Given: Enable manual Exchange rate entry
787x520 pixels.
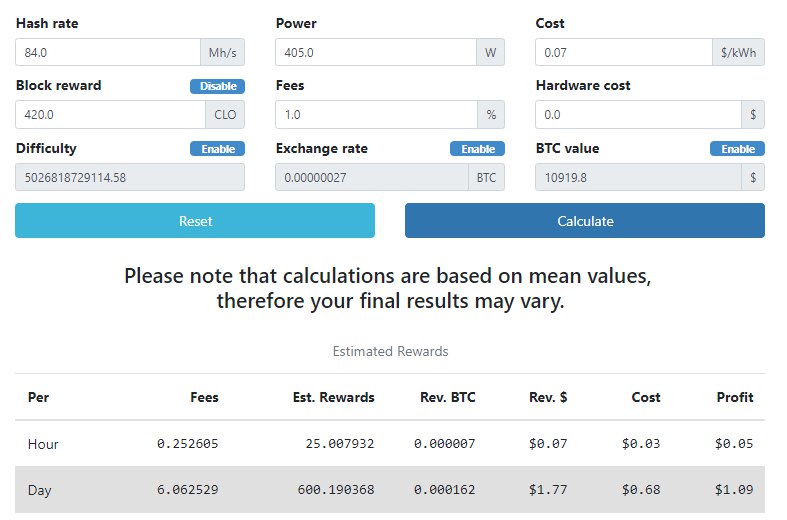Looking at the screenshot, I should [x=477, y=149].
